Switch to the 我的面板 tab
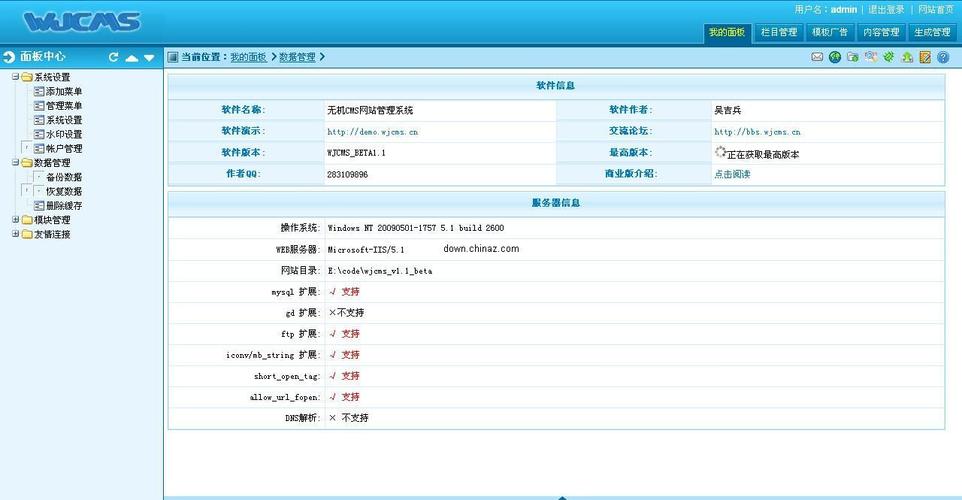The width and height of the screenshot is (962, 500). click(x=727, y=32)
